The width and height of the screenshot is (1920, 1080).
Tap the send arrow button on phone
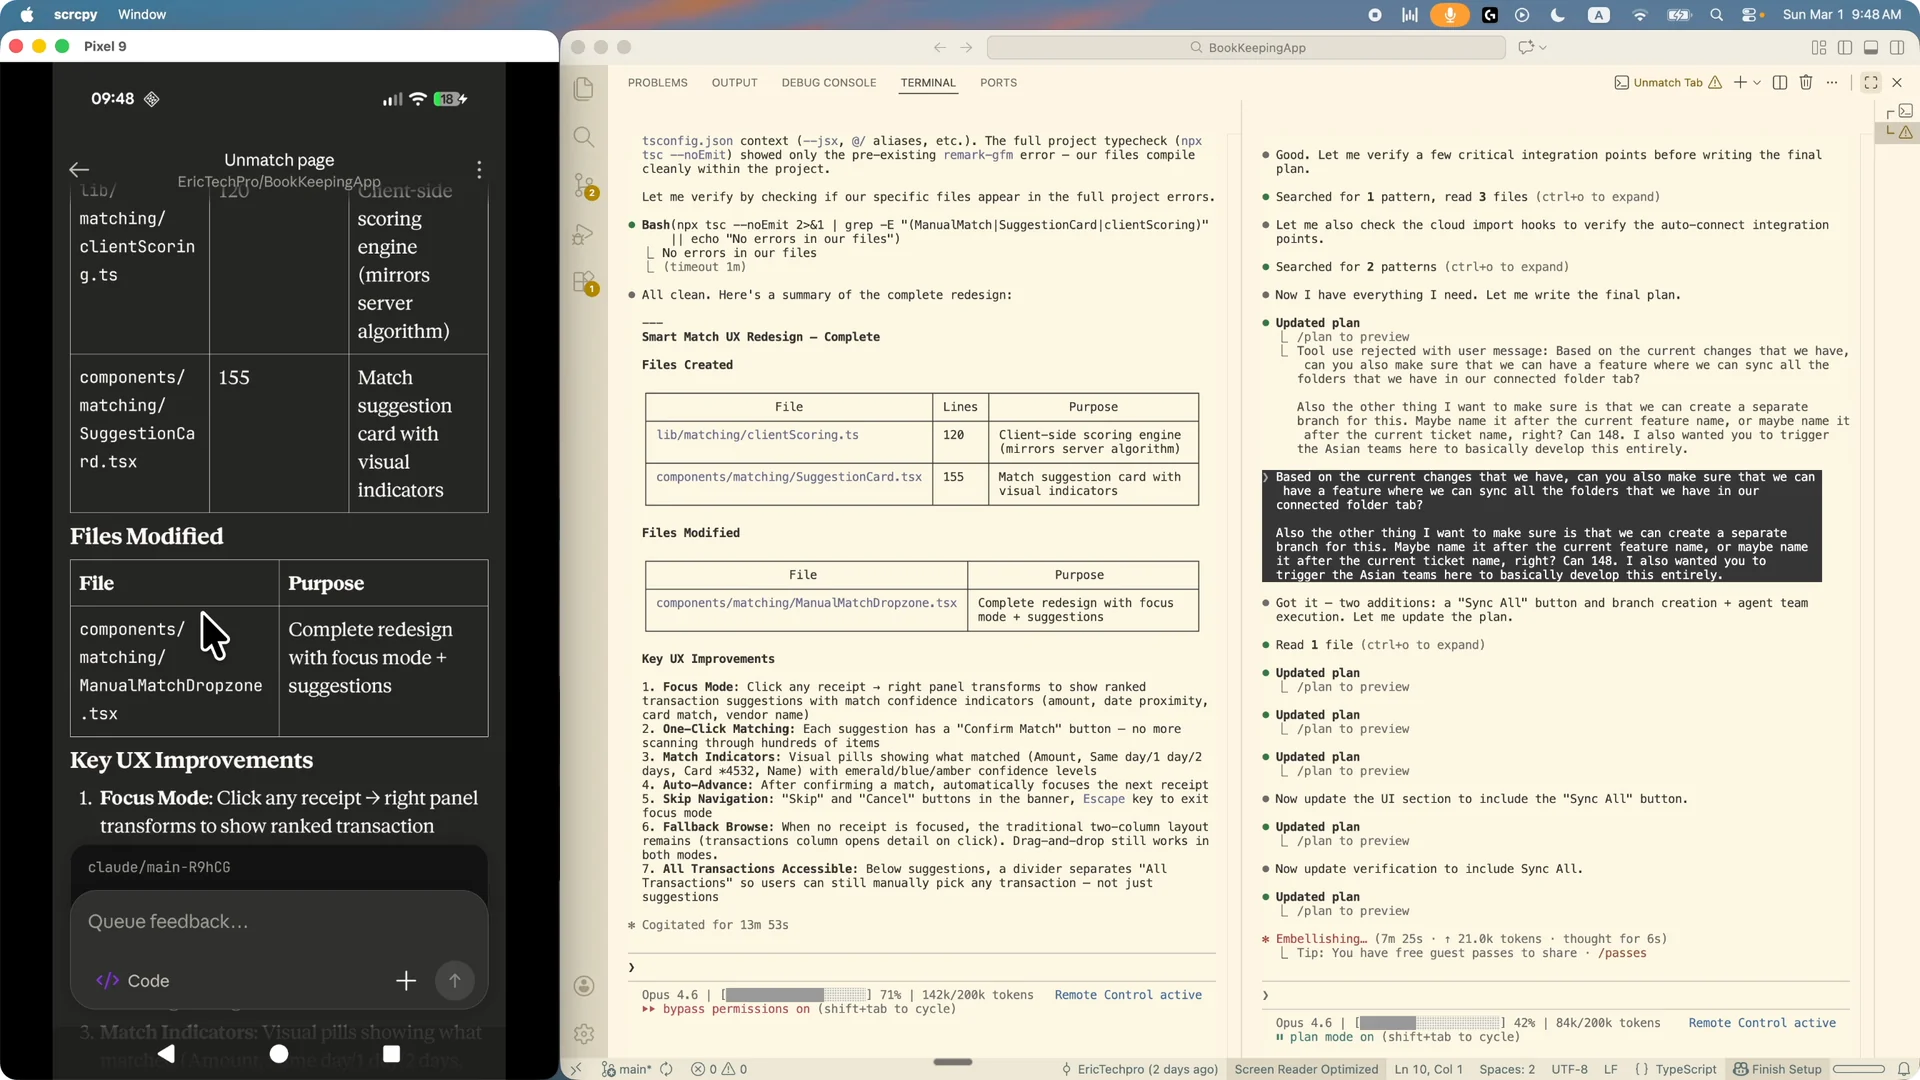(455, 981)
